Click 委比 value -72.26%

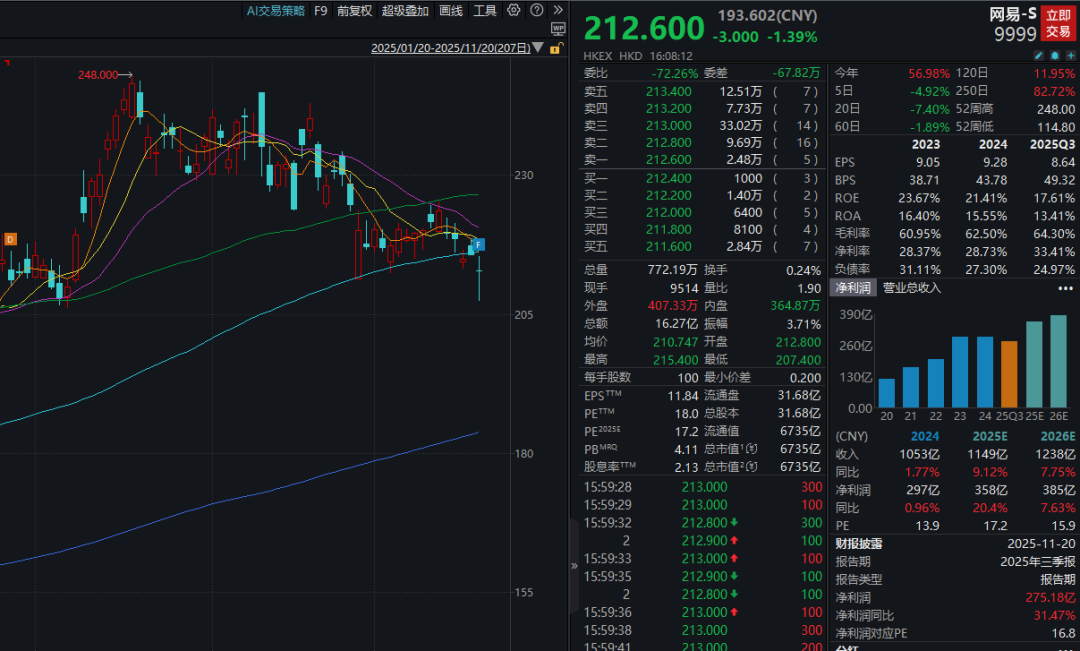click(675, 73)
